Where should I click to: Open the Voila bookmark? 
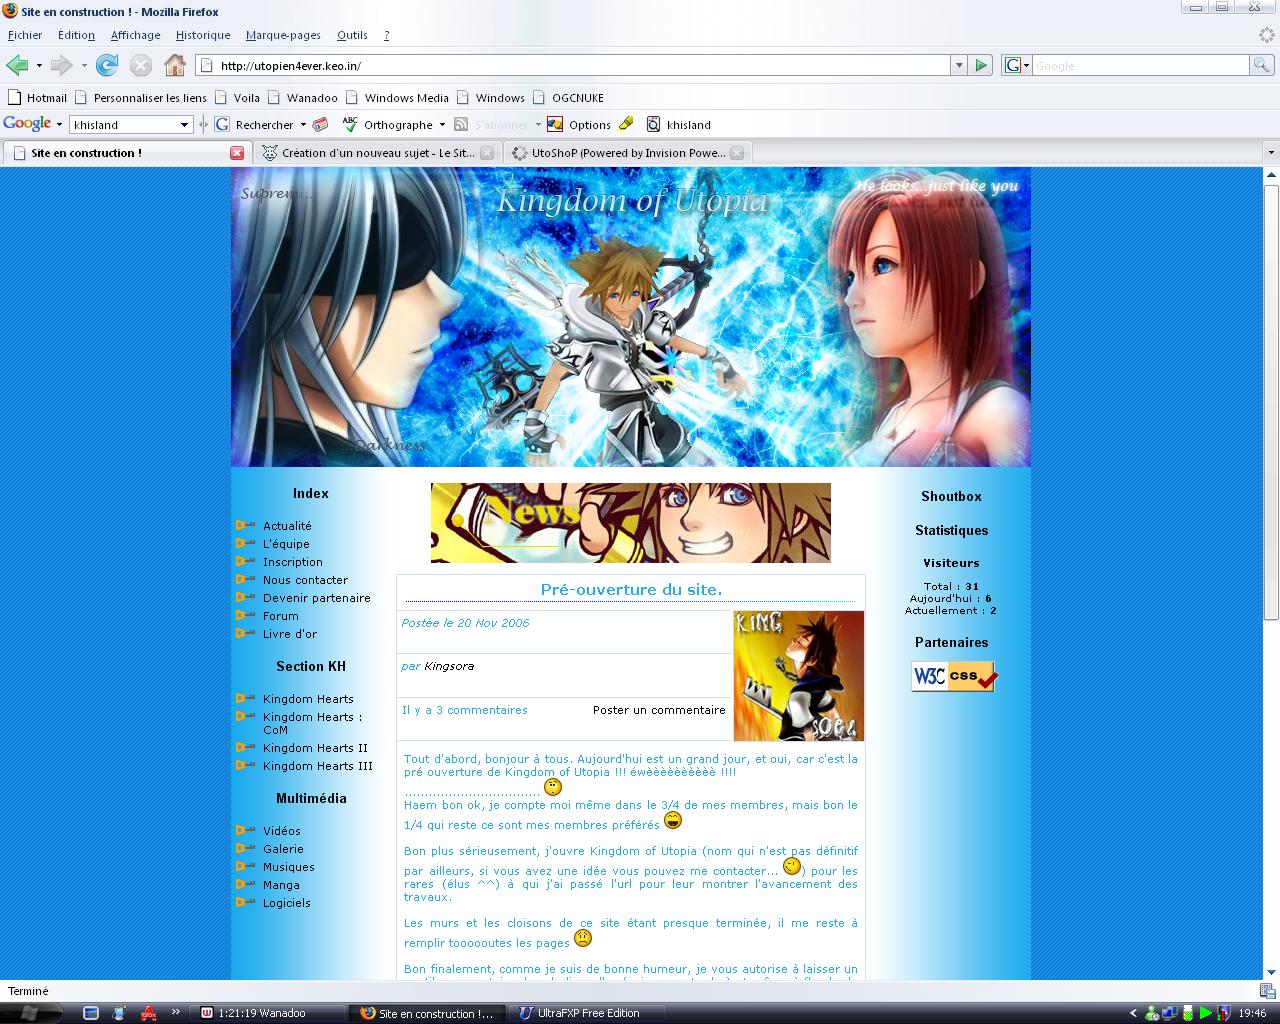tap(237, 98)
